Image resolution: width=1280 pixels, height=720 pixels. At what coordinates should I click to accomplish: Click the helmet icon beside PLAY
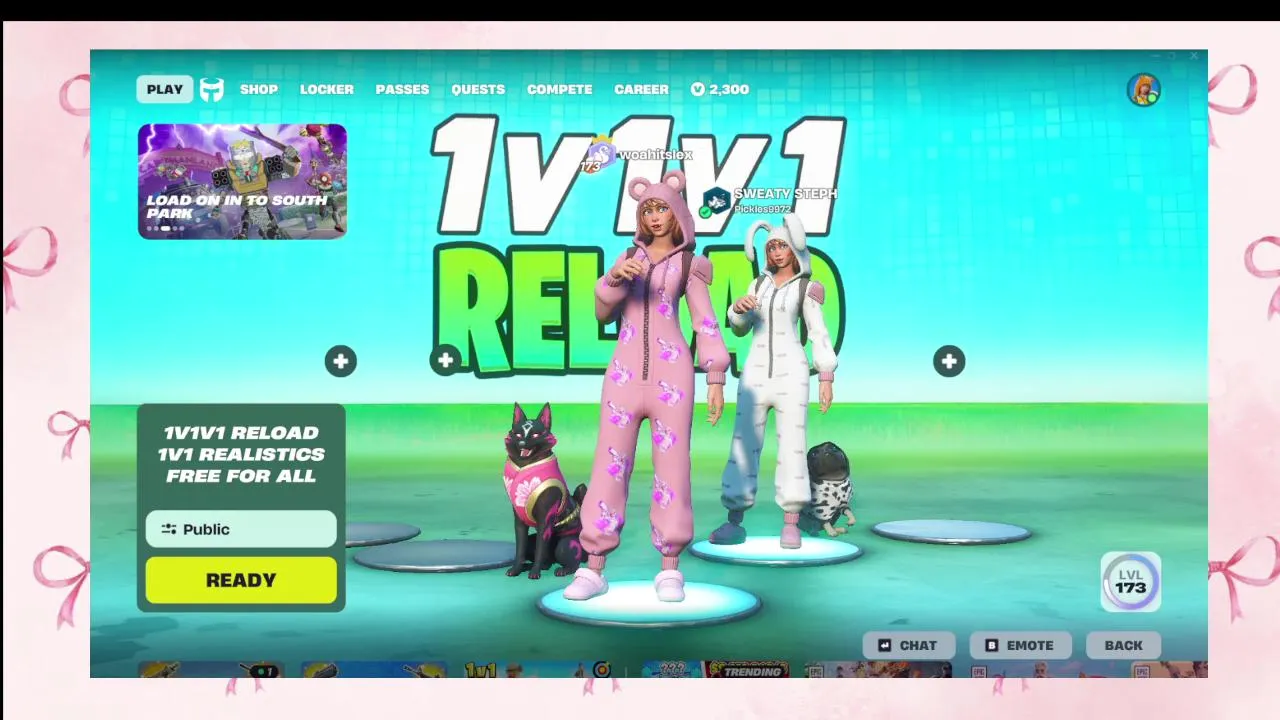click(212, 90)
